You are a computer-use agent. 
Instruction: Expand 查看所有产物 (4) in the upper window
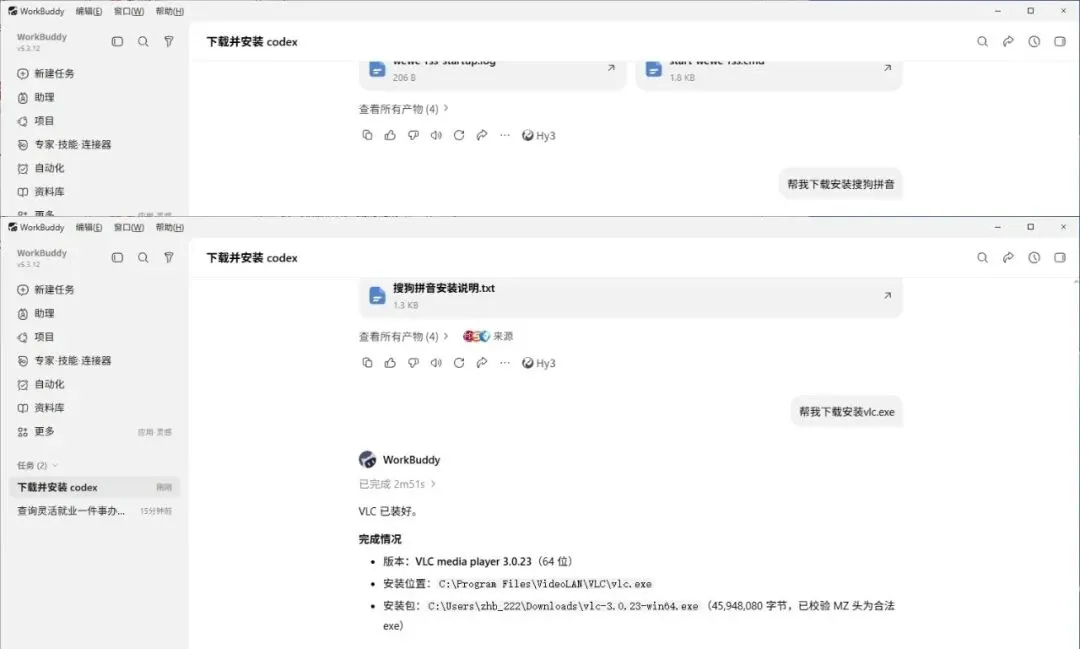[404, 109]
